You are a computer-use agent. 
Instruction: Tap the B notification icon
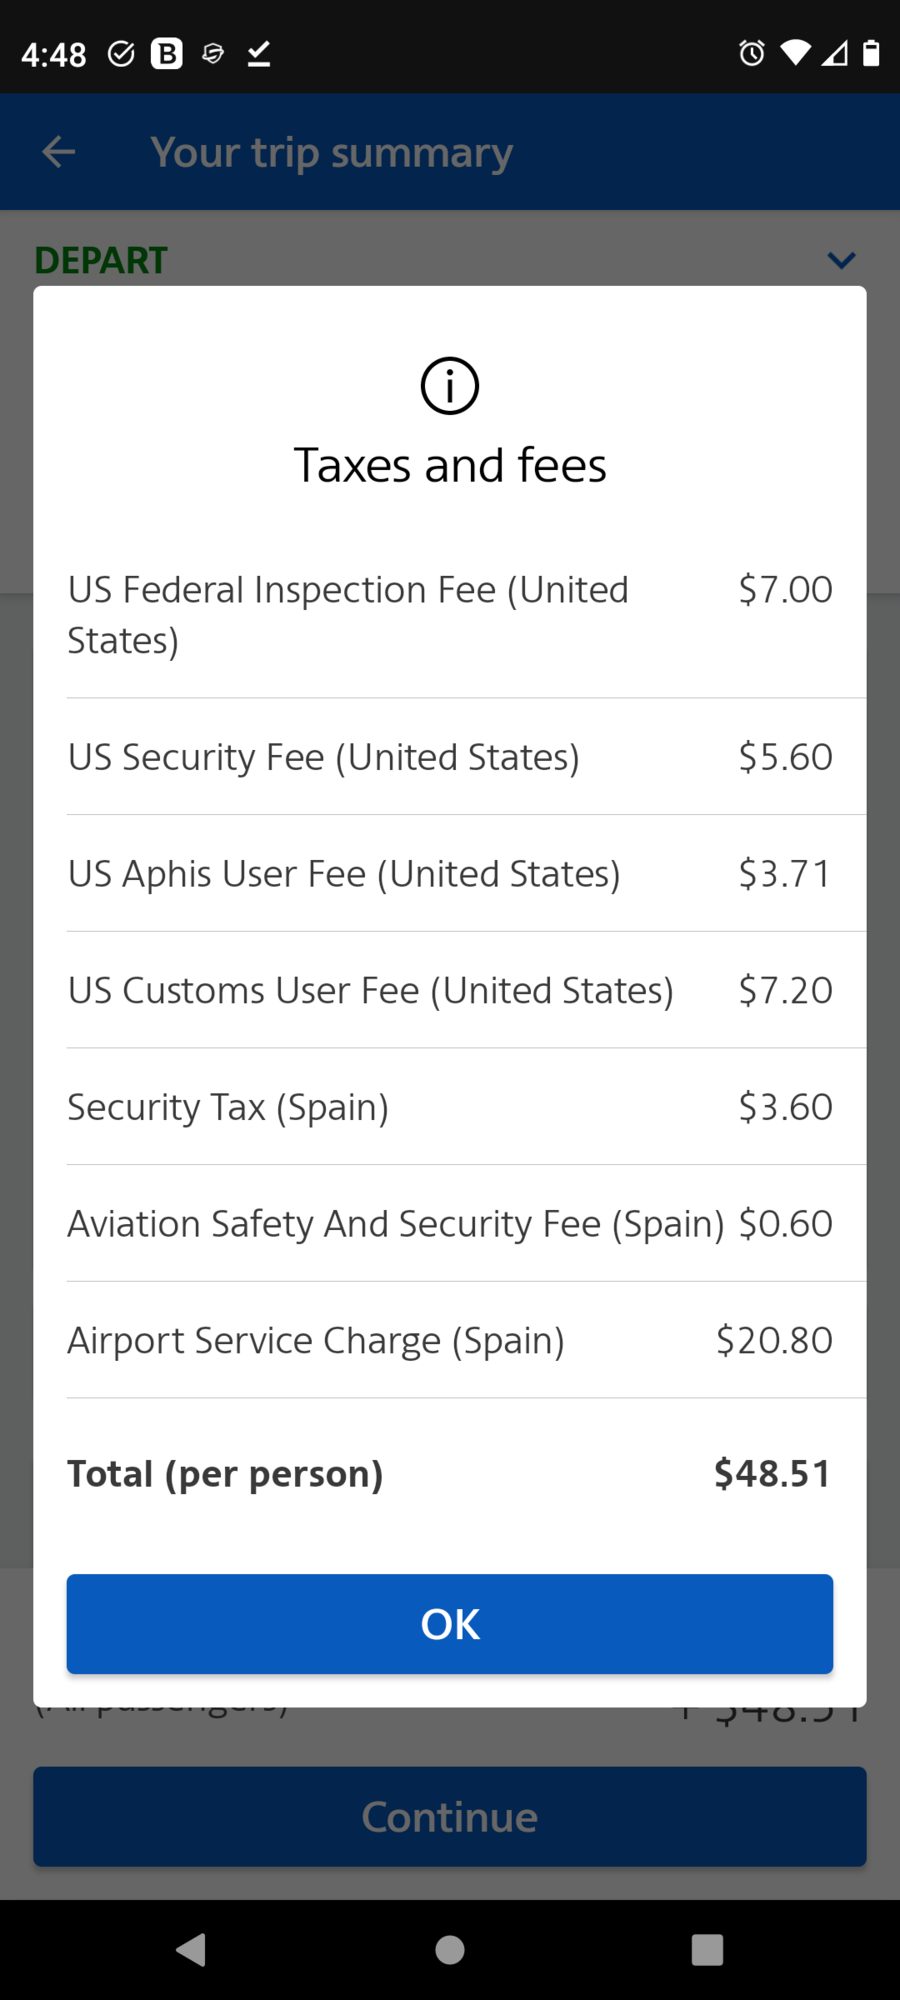(167, 53)
